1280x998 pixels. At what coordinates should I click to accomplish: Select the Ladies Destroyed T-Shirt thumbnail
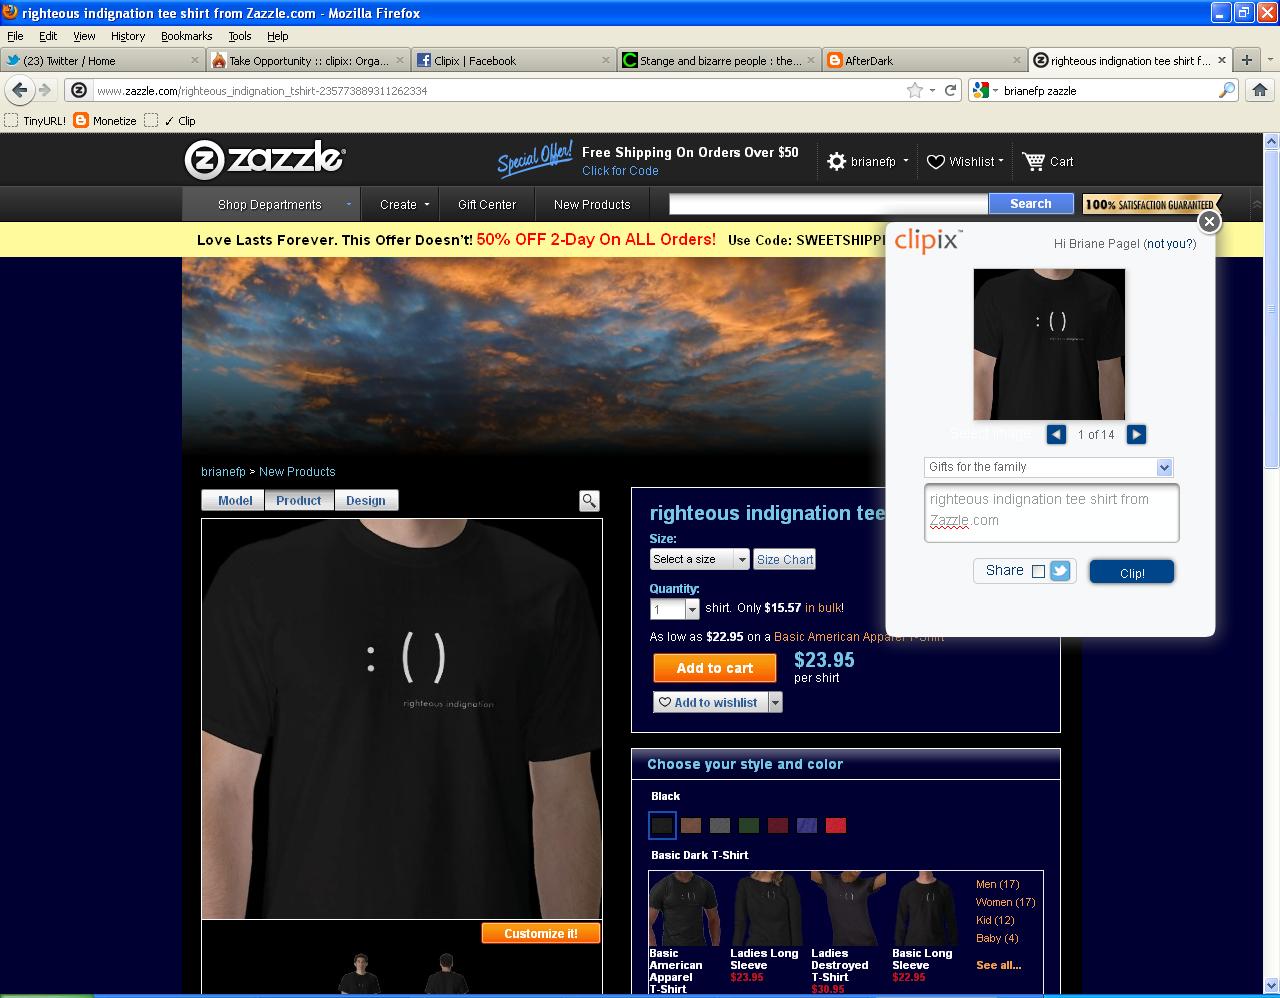(x=846, y=908)
